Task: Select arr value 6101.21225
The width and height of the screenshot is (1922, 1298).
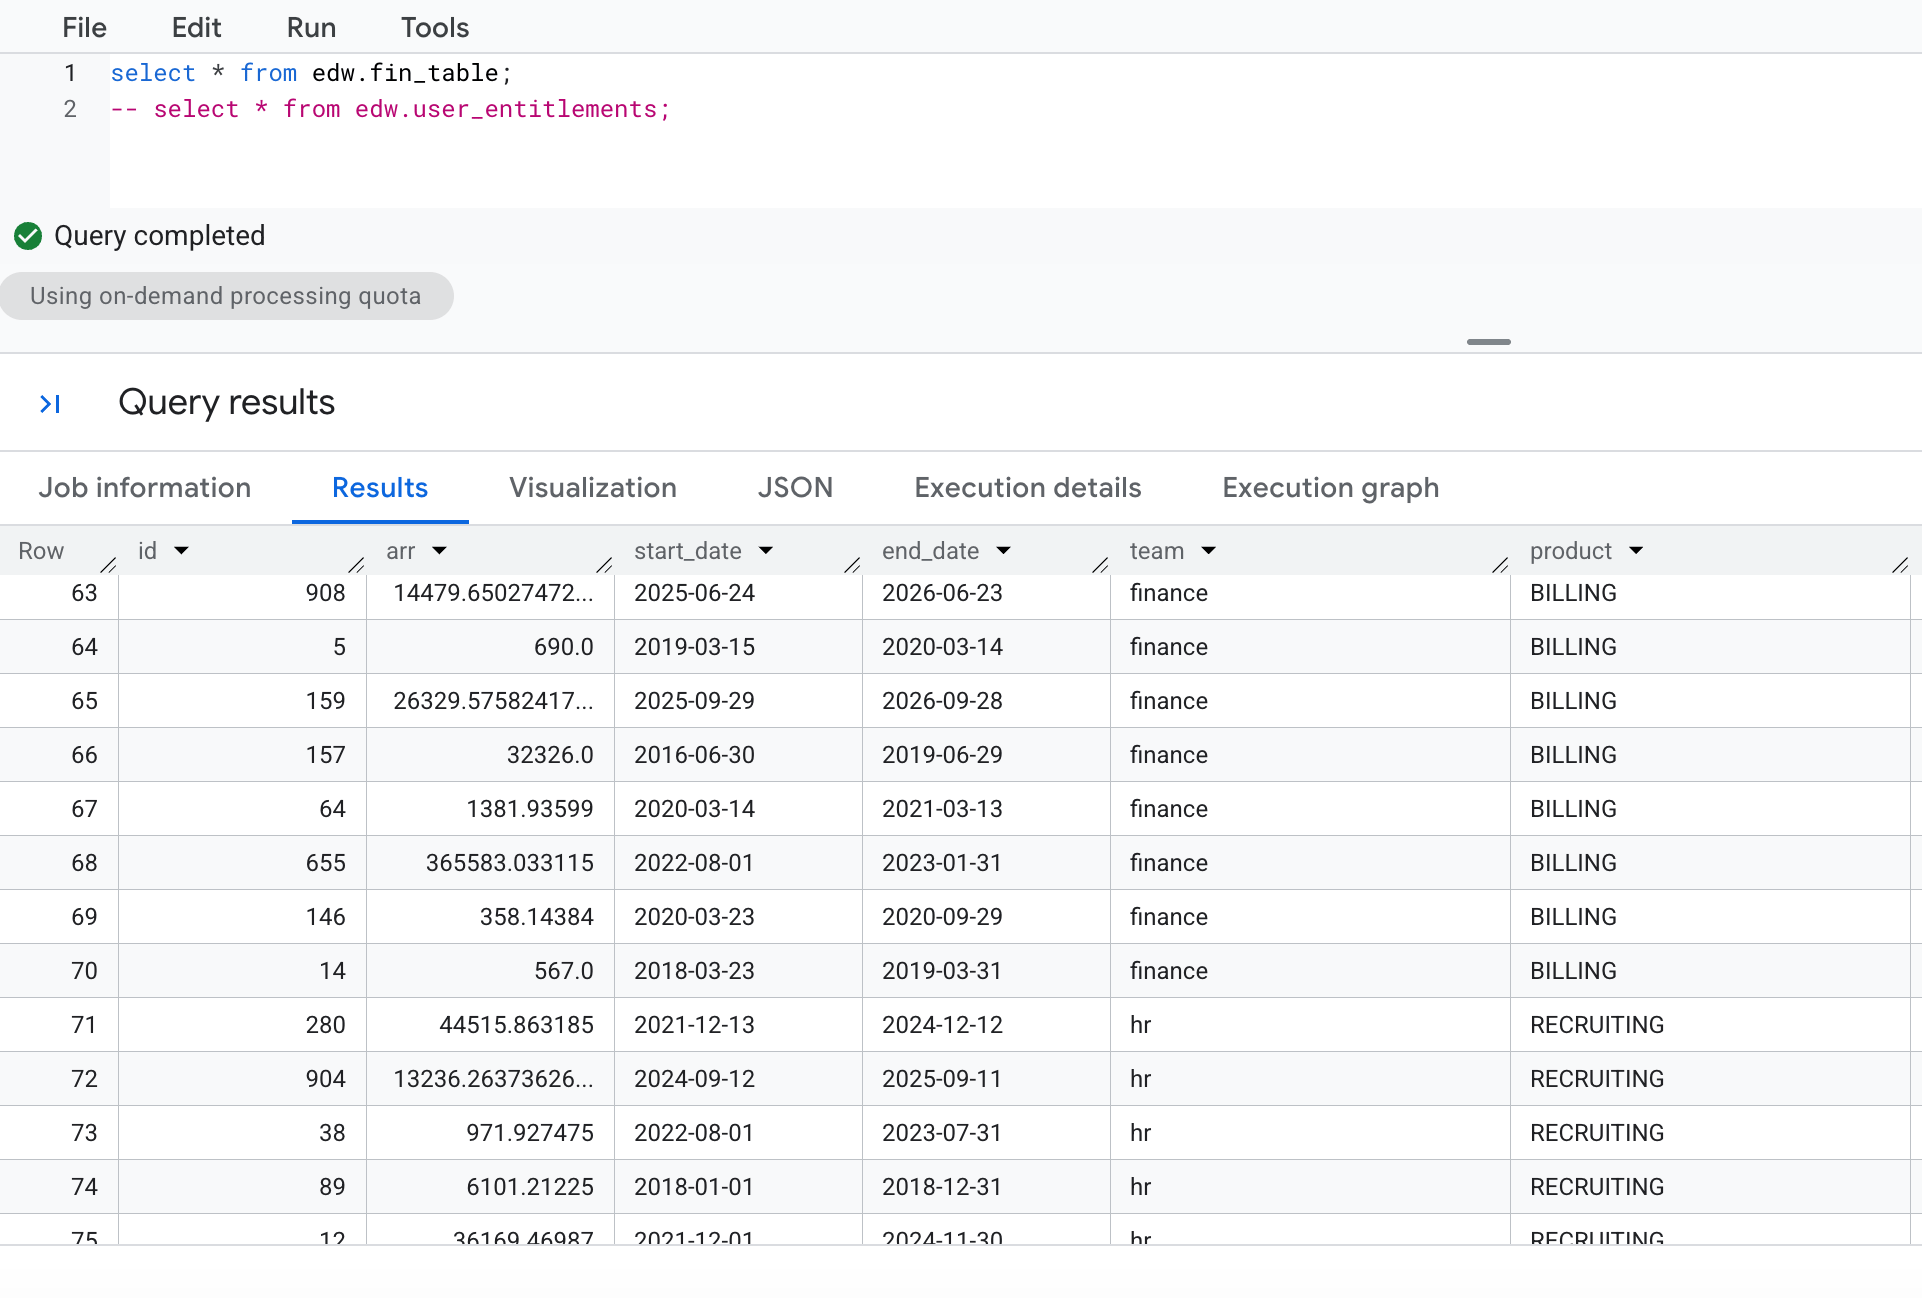Action: (530, 1187)
